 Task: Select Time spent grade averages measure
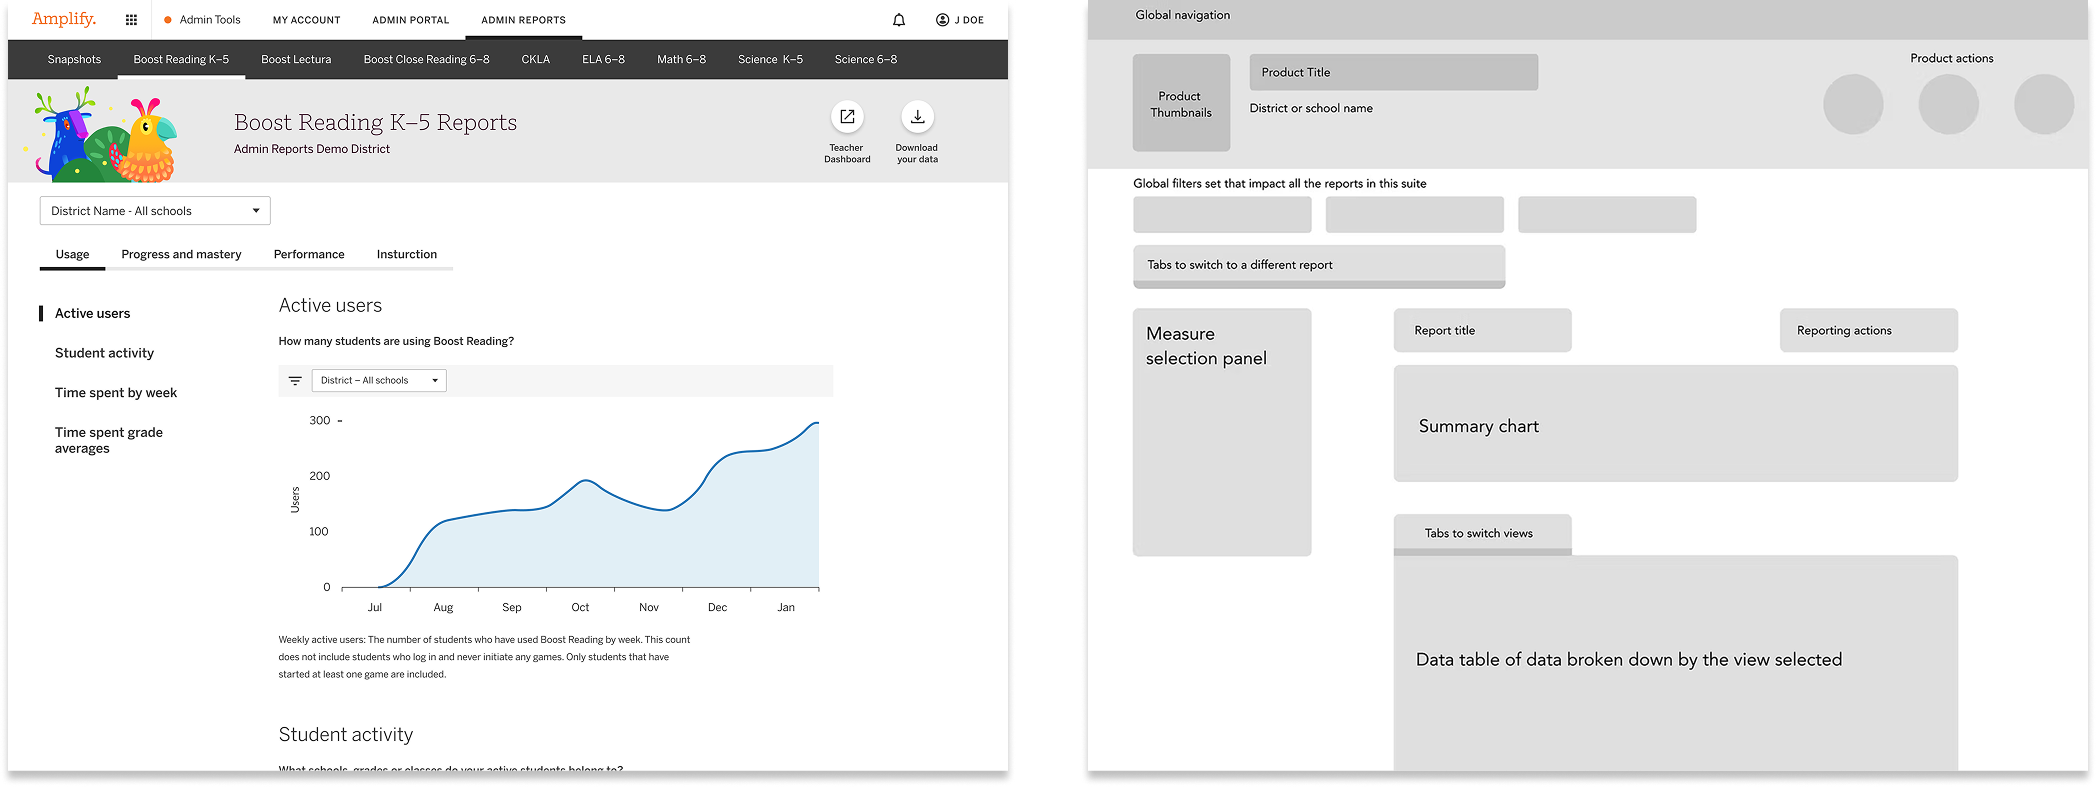pyautogui.click(x=109, y=441)
